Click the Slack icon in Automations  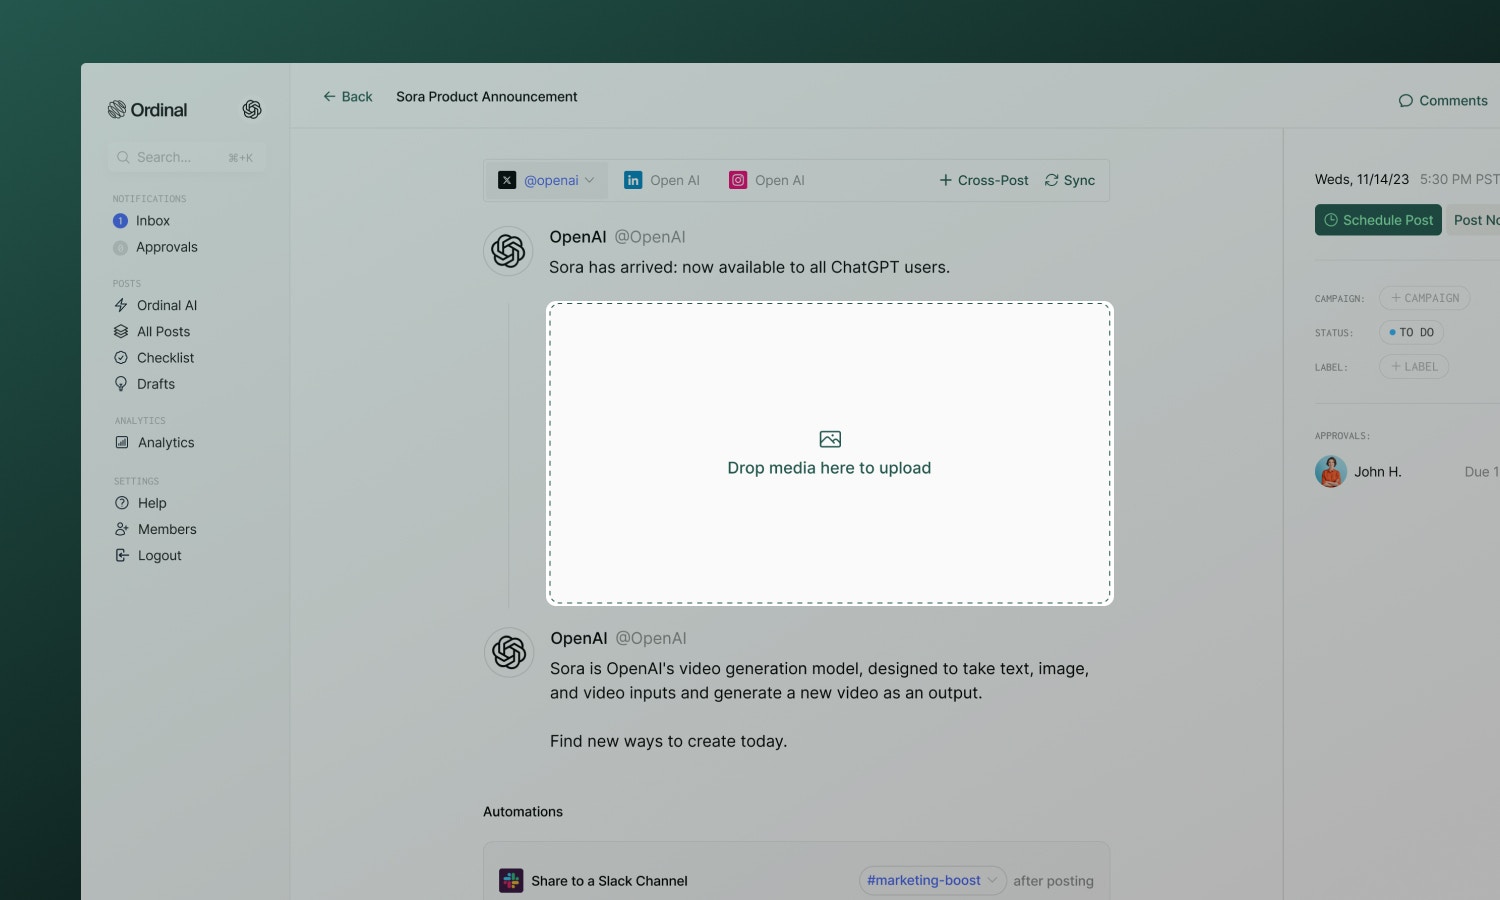(x=511, y=880)
